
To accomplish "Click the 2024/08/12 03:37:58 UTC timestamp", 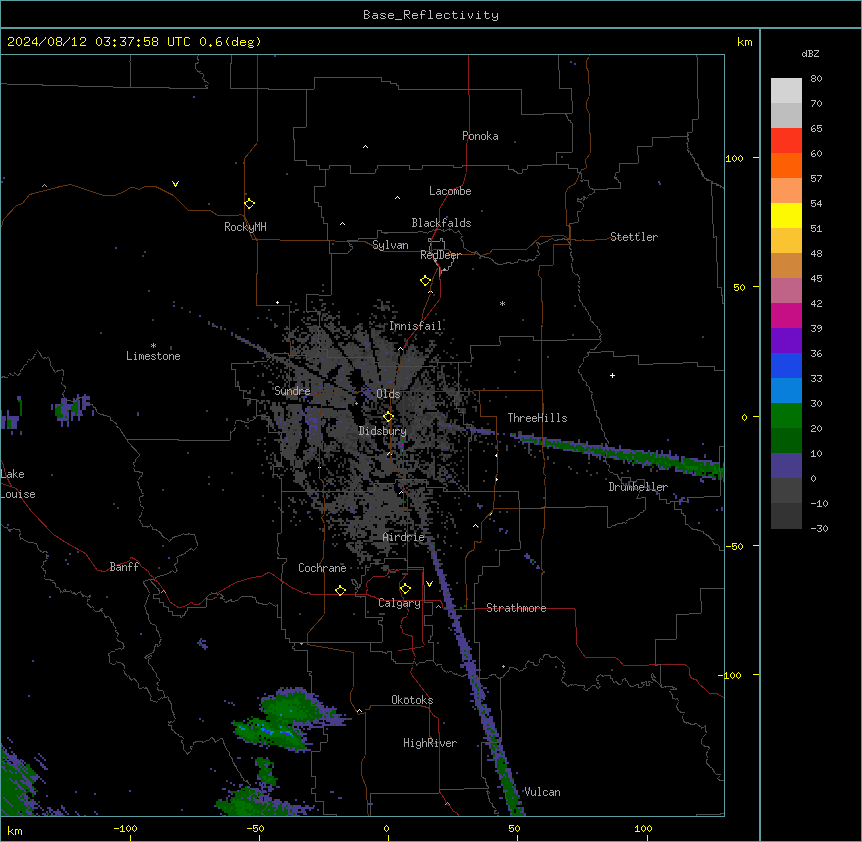I will [x=98, y=42].
